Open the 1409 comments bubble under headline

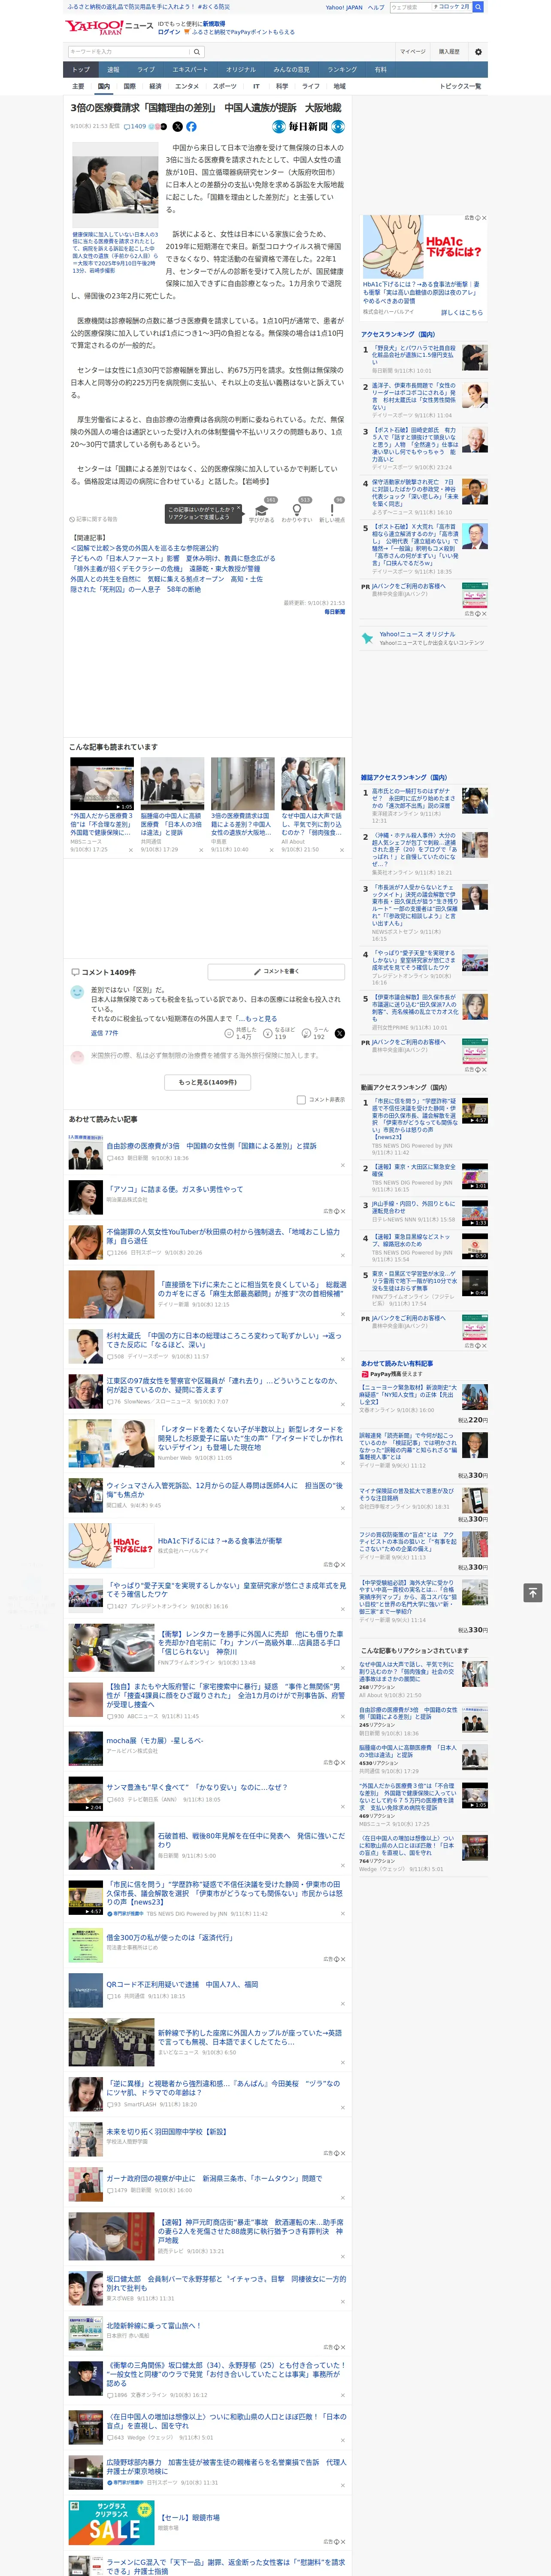coord(135,127)
